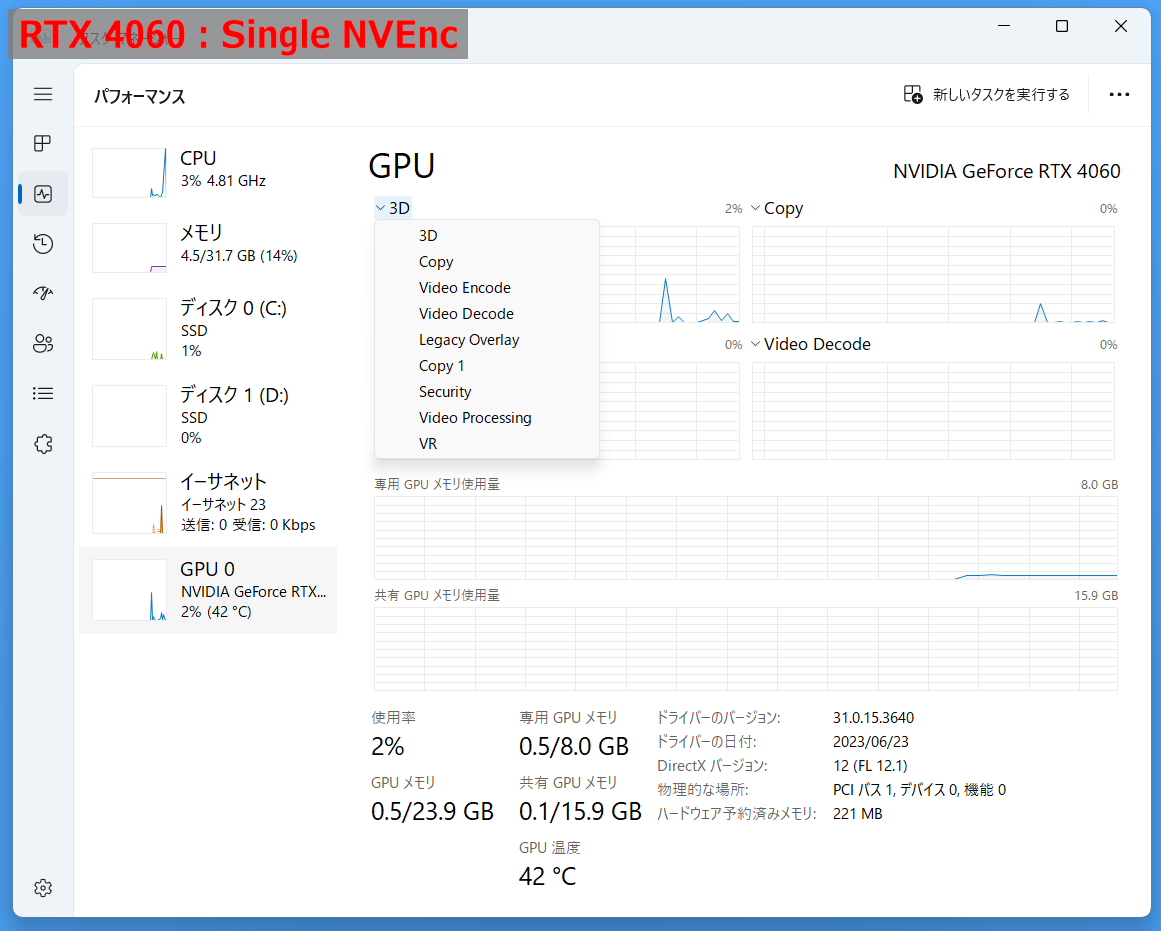Go to the Processes page icon
1161x931 pixels.
click(43, 143)
